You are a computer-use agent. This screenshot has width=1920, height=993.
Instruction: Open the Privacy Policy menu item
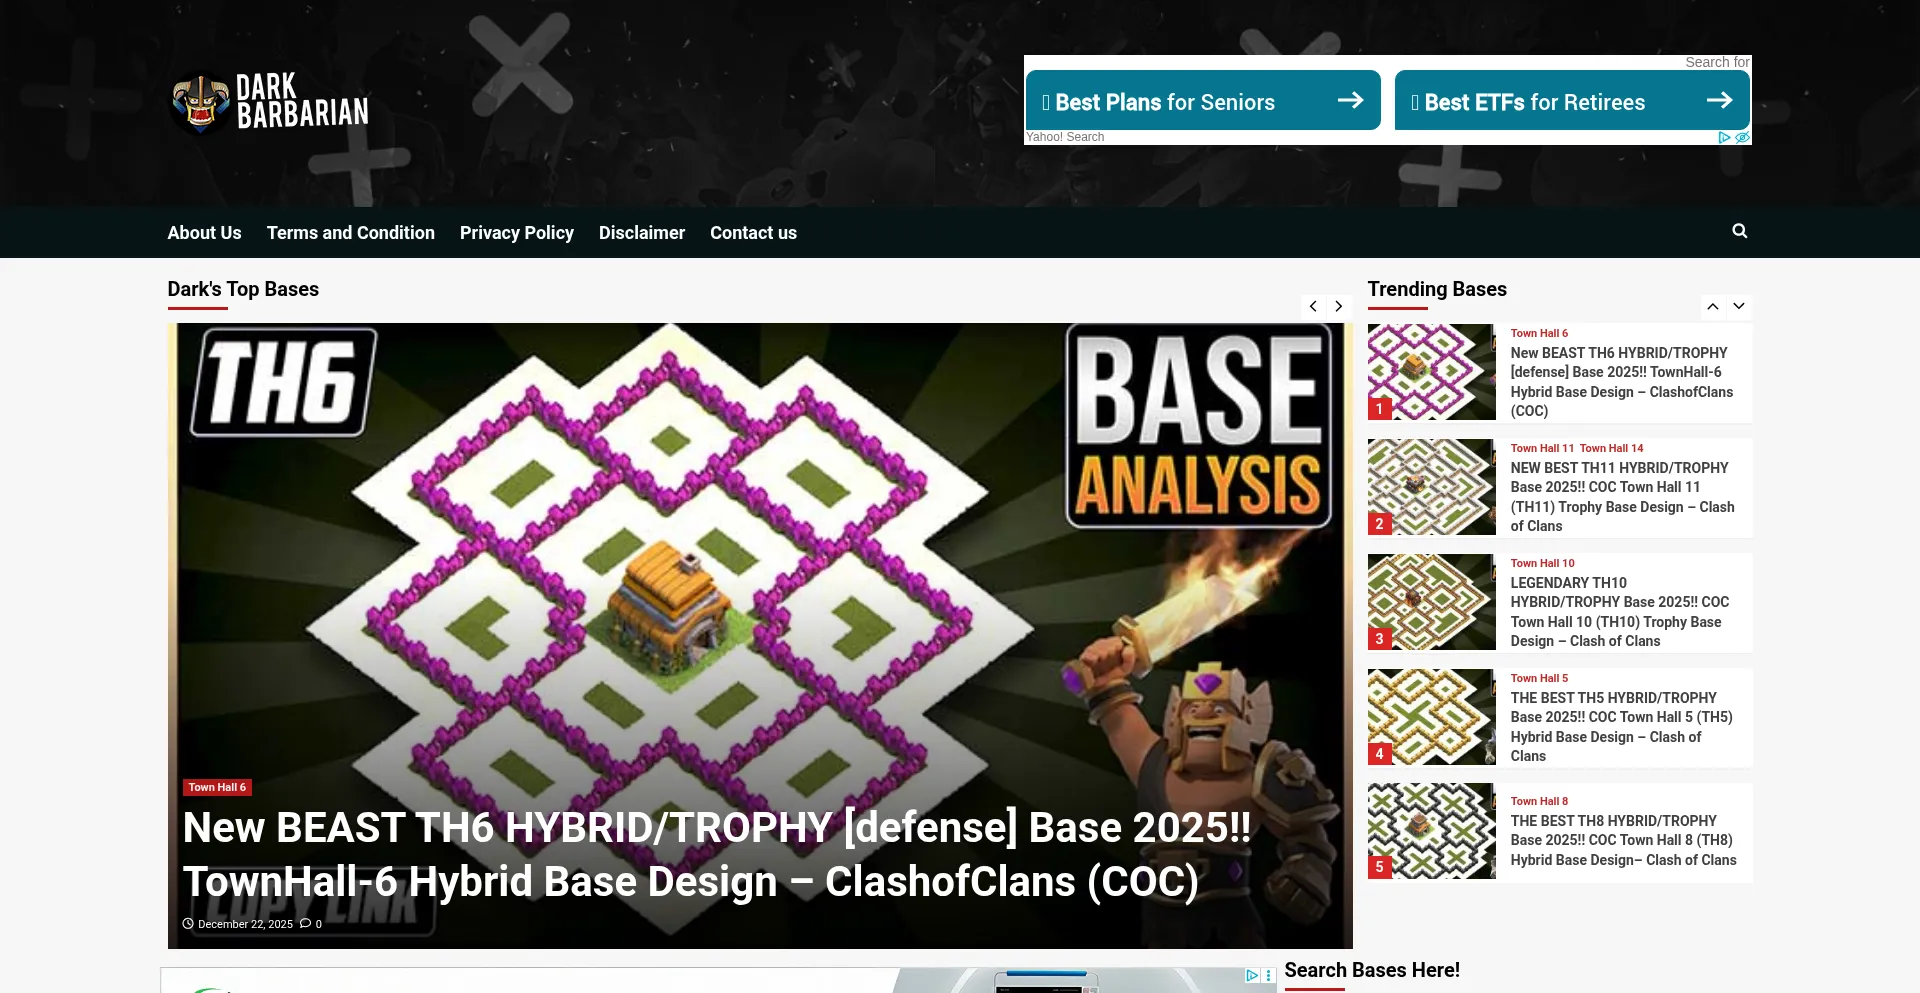pyautogui.click(x=516, y=233)
